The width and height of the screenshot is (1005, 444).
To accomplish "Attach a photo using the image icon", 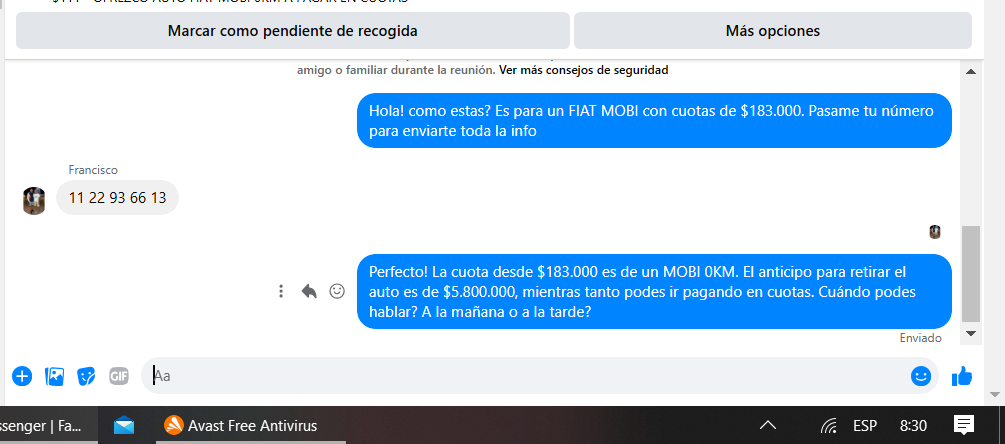I will pyautogui.click(x=54, y=376).
